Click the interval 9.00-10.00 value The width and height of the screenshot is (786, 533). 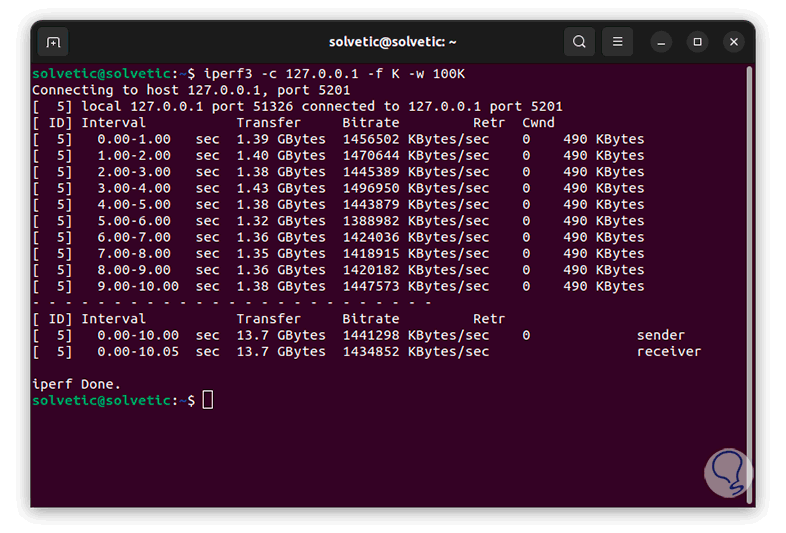click(x=138, y=286)
